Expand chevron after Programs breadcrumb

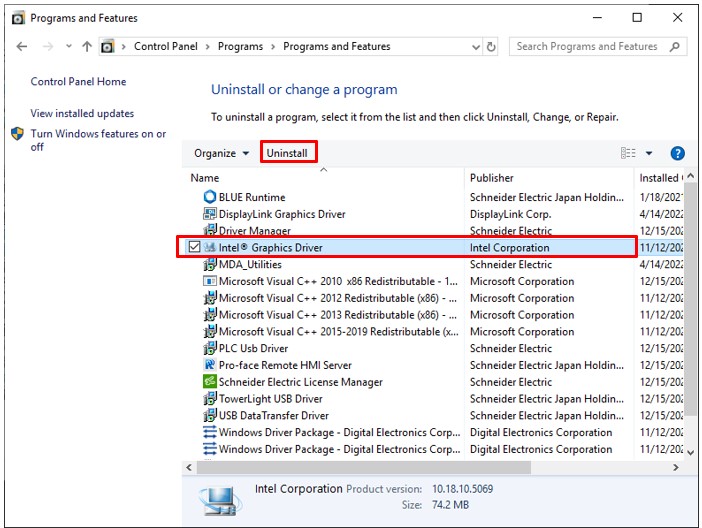point(273,47)
